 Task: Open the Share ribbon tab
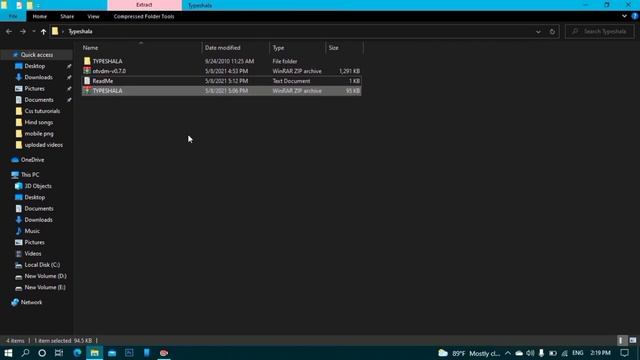tap(67, 16)
